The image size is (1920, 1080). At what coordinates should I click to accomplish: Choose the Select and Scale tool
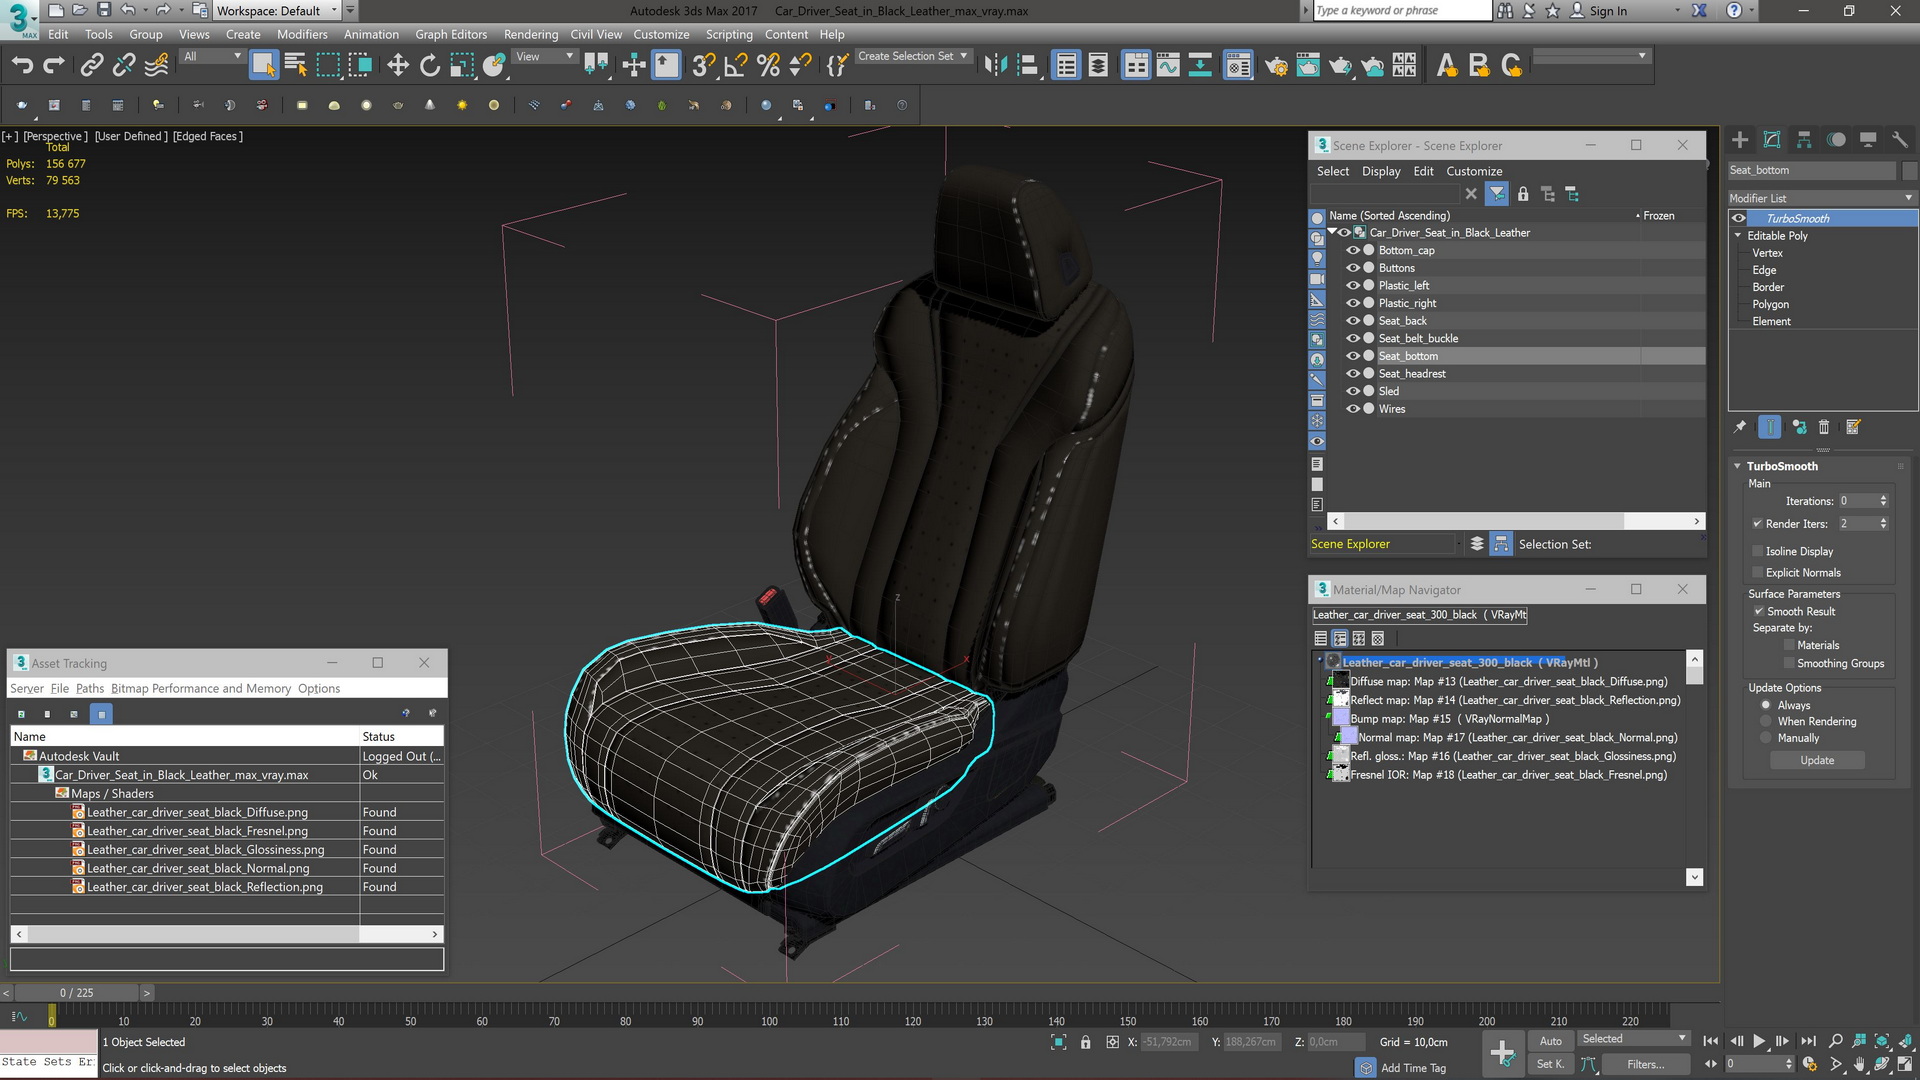(x=461, y=66)
